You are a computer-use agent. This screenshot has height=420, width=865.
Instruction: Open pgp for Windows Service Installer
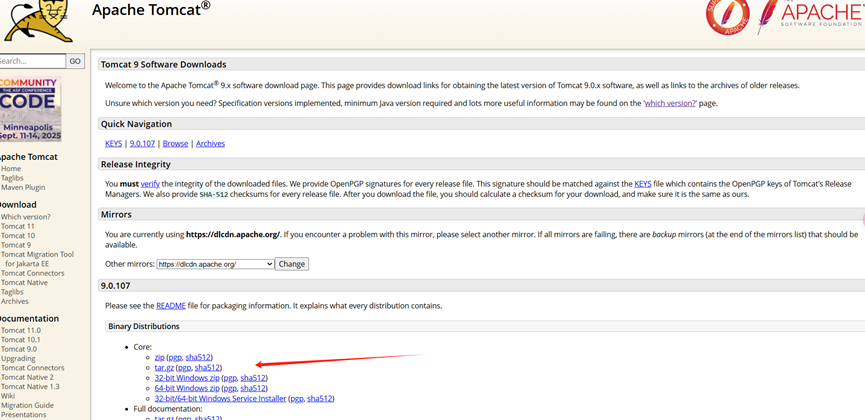coord(297,398)
